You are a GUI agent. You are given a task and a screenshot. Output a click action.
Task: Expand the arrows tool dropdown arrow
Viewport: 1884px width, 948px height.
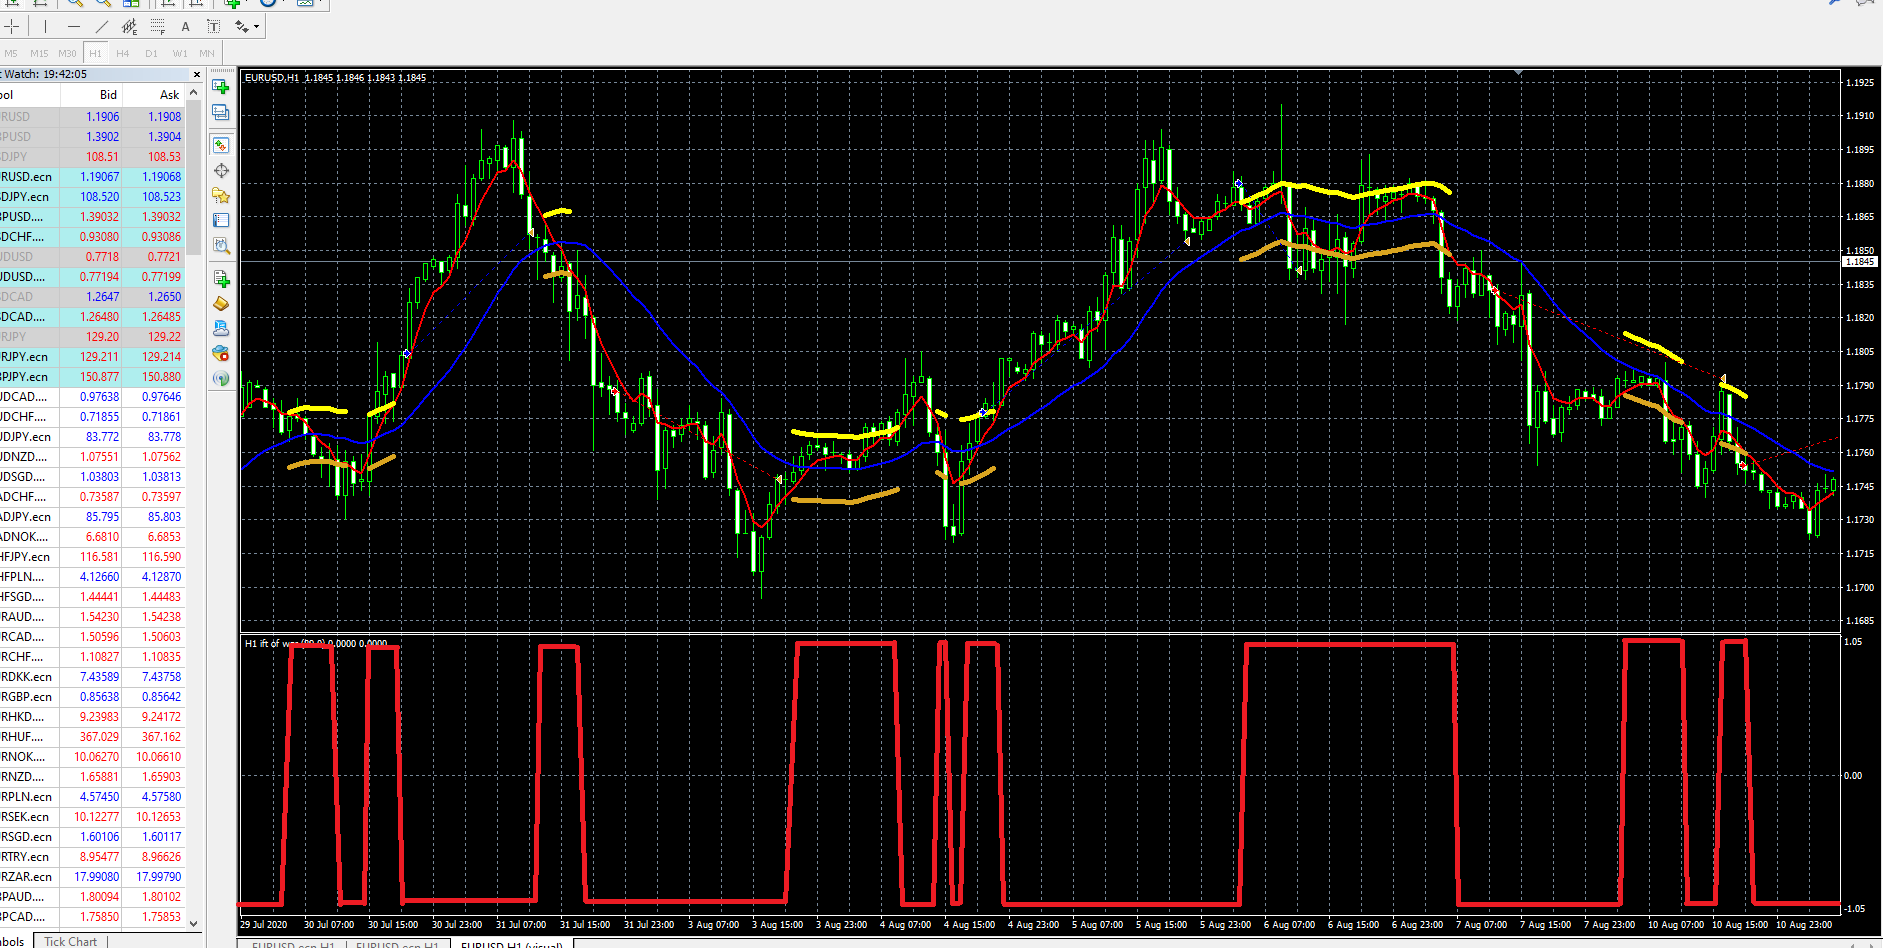pos(257,27)
